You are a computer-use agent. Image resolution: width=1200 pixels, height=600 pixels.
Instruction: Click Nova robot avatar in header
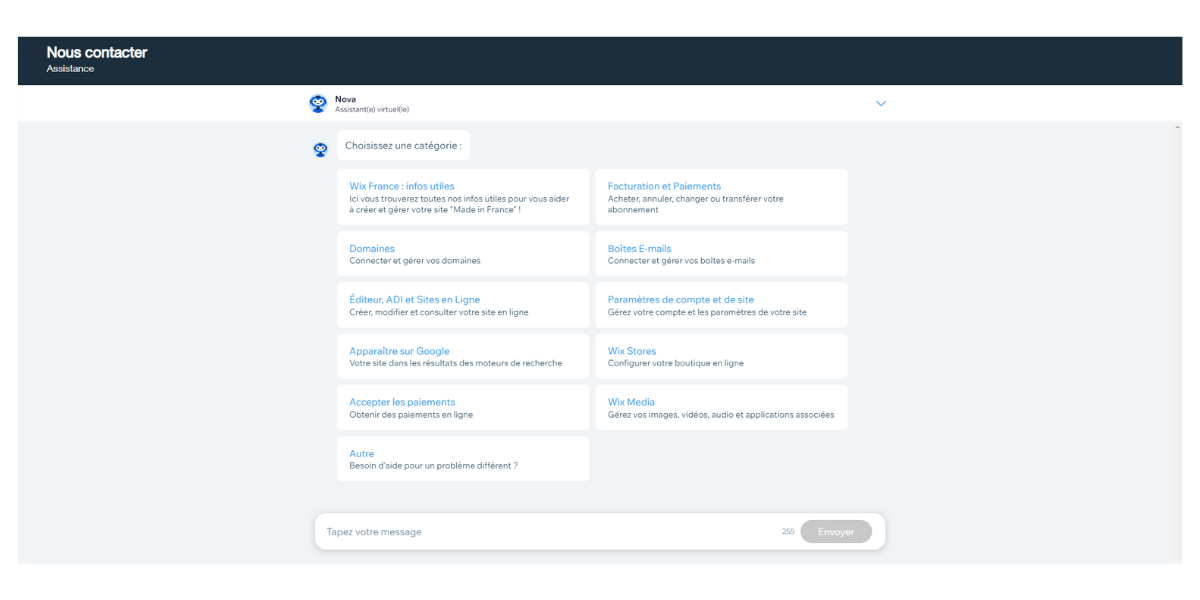coord(318,103)
